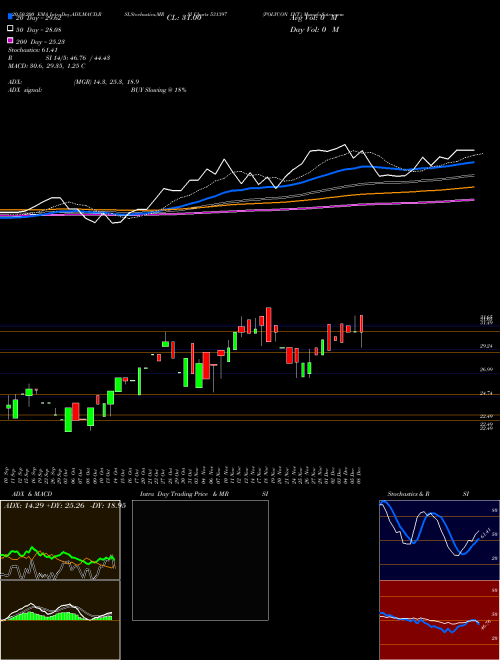Screen dimensions: 500x660
Task: Open the blue Stochastics chart panel
Action: point(439,540)
